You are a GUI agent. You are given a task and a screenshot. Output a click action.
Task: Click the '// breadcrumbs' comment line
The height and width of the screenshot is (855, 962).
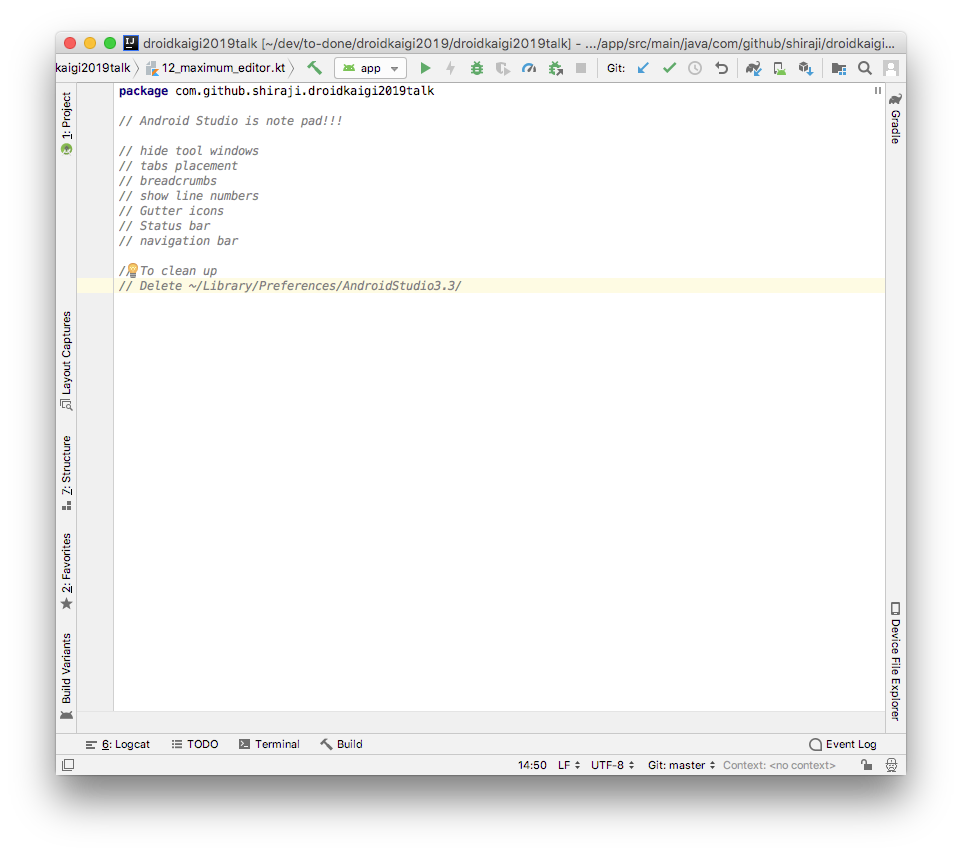coord(167,181)
